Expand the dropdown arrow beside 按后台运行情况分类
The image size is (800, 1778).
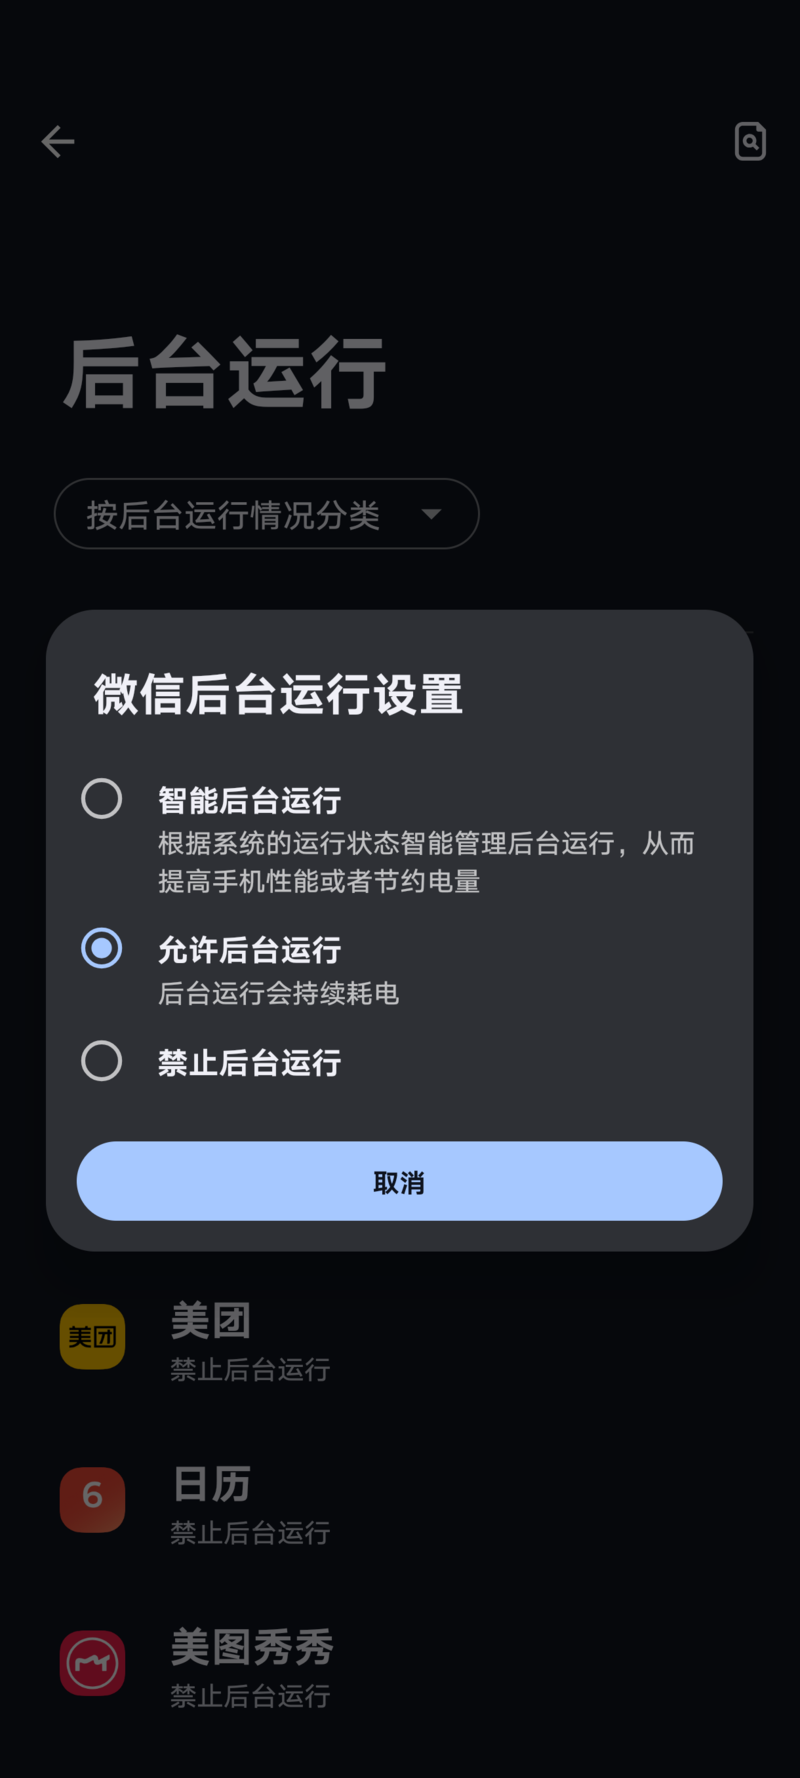[x=431, y=514]
